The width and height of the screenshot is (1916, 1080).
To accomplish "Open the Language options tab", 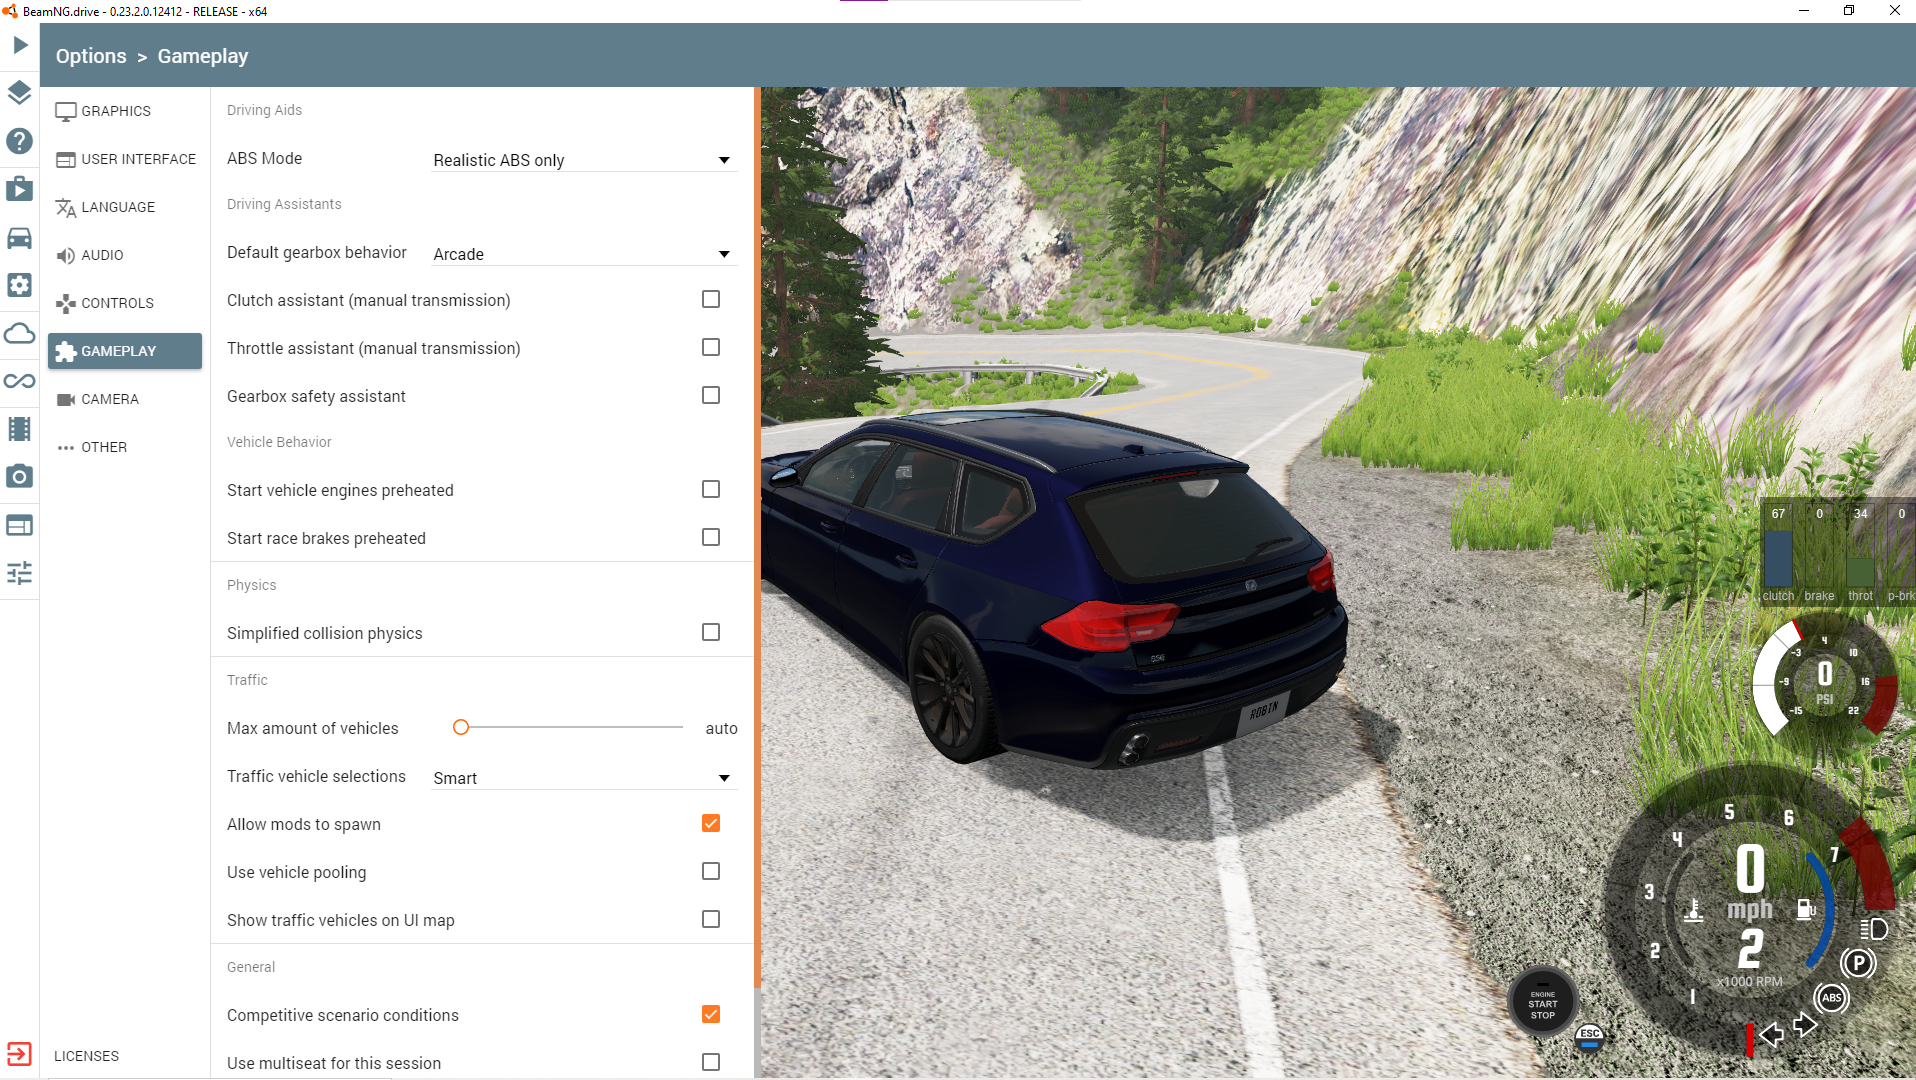I will 125,207.
